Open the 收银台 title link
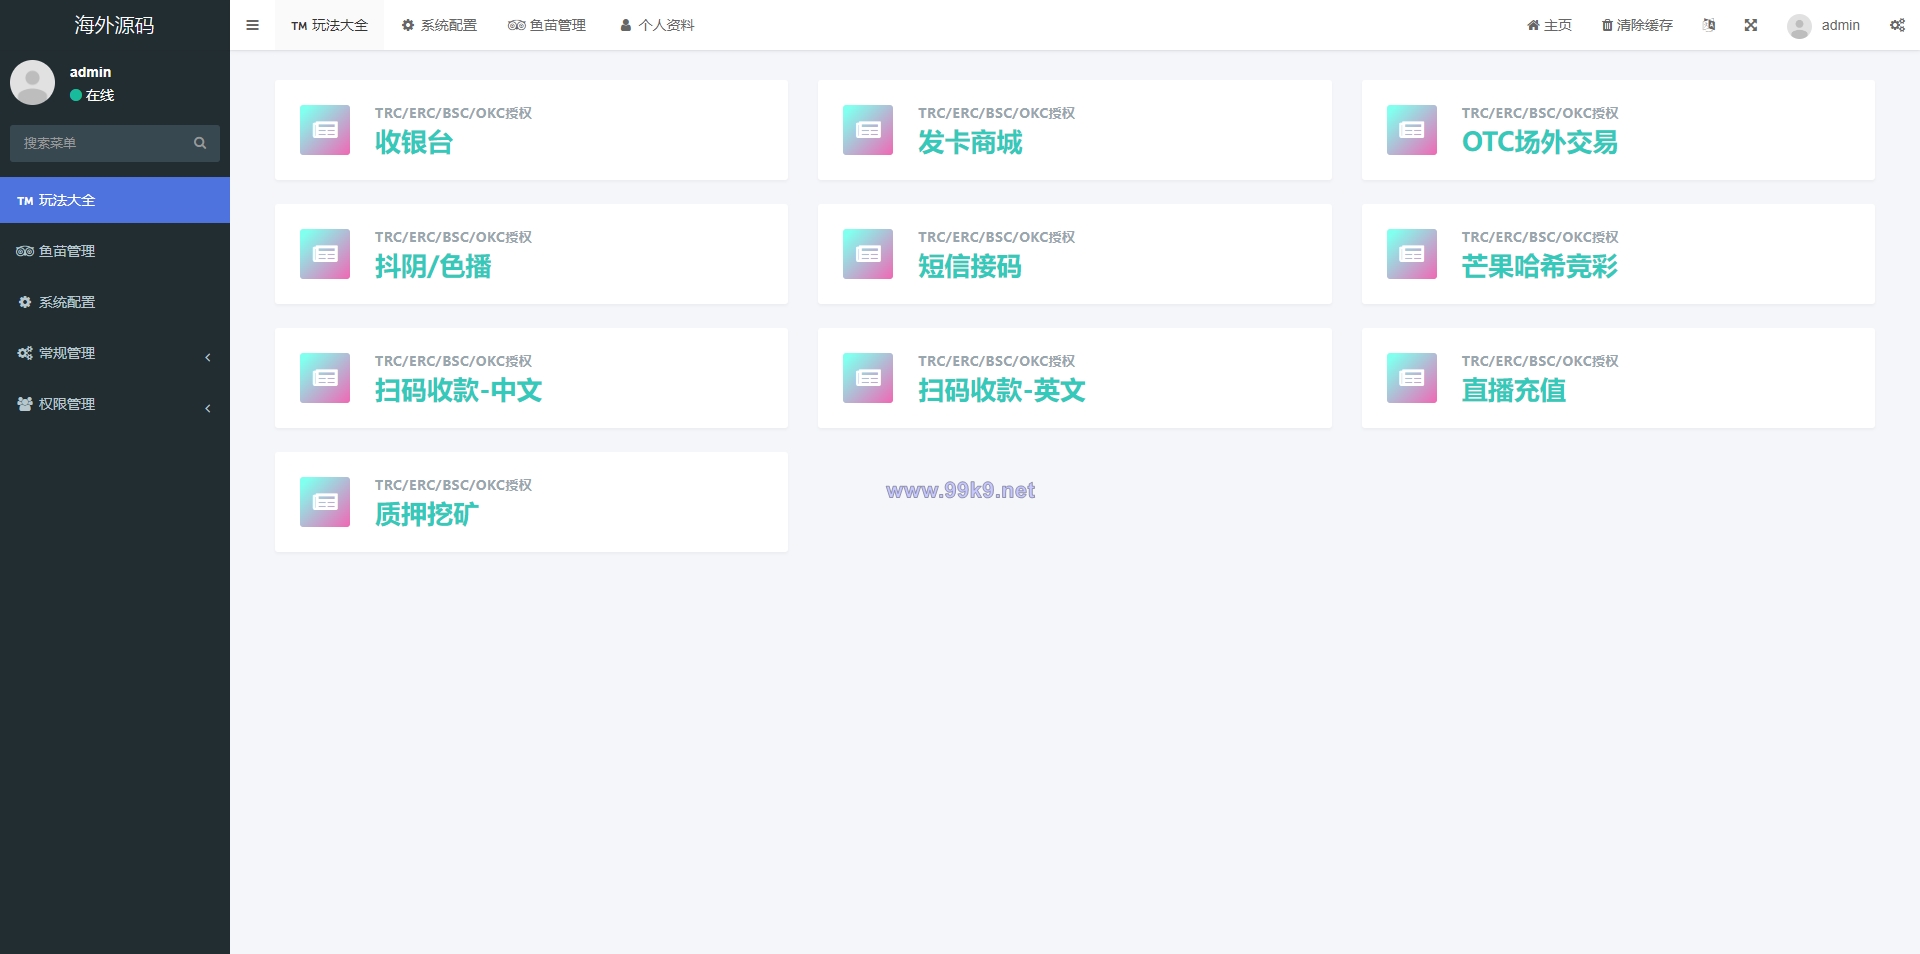This screenshot has height=954, width=1920. coord(414,143)
